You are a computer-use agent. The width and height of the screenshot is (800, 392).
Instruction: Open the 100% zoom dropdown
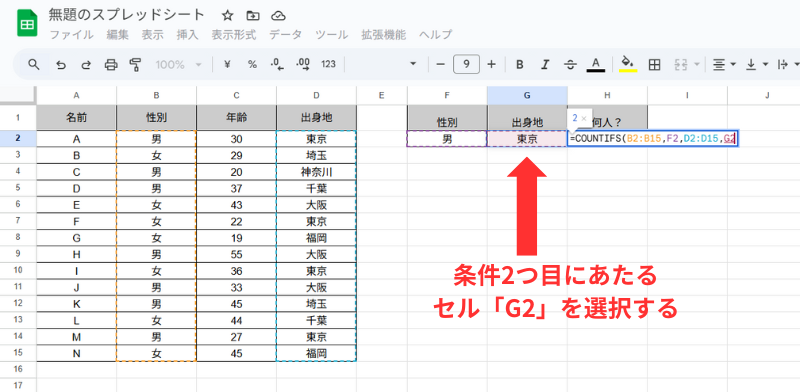click(x=179, y=64)
